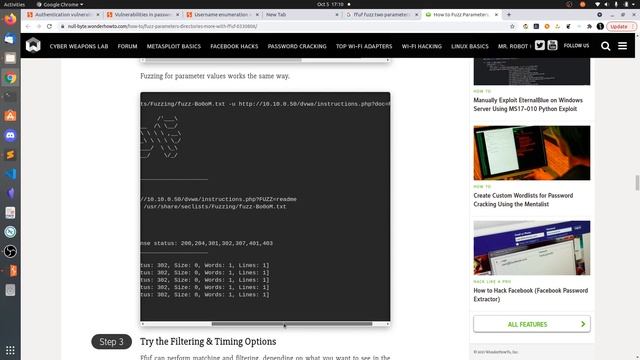Click the ffuf code block horizontal scrollbar
This screenshot has width=640, height=360.
tap(291, 324)
